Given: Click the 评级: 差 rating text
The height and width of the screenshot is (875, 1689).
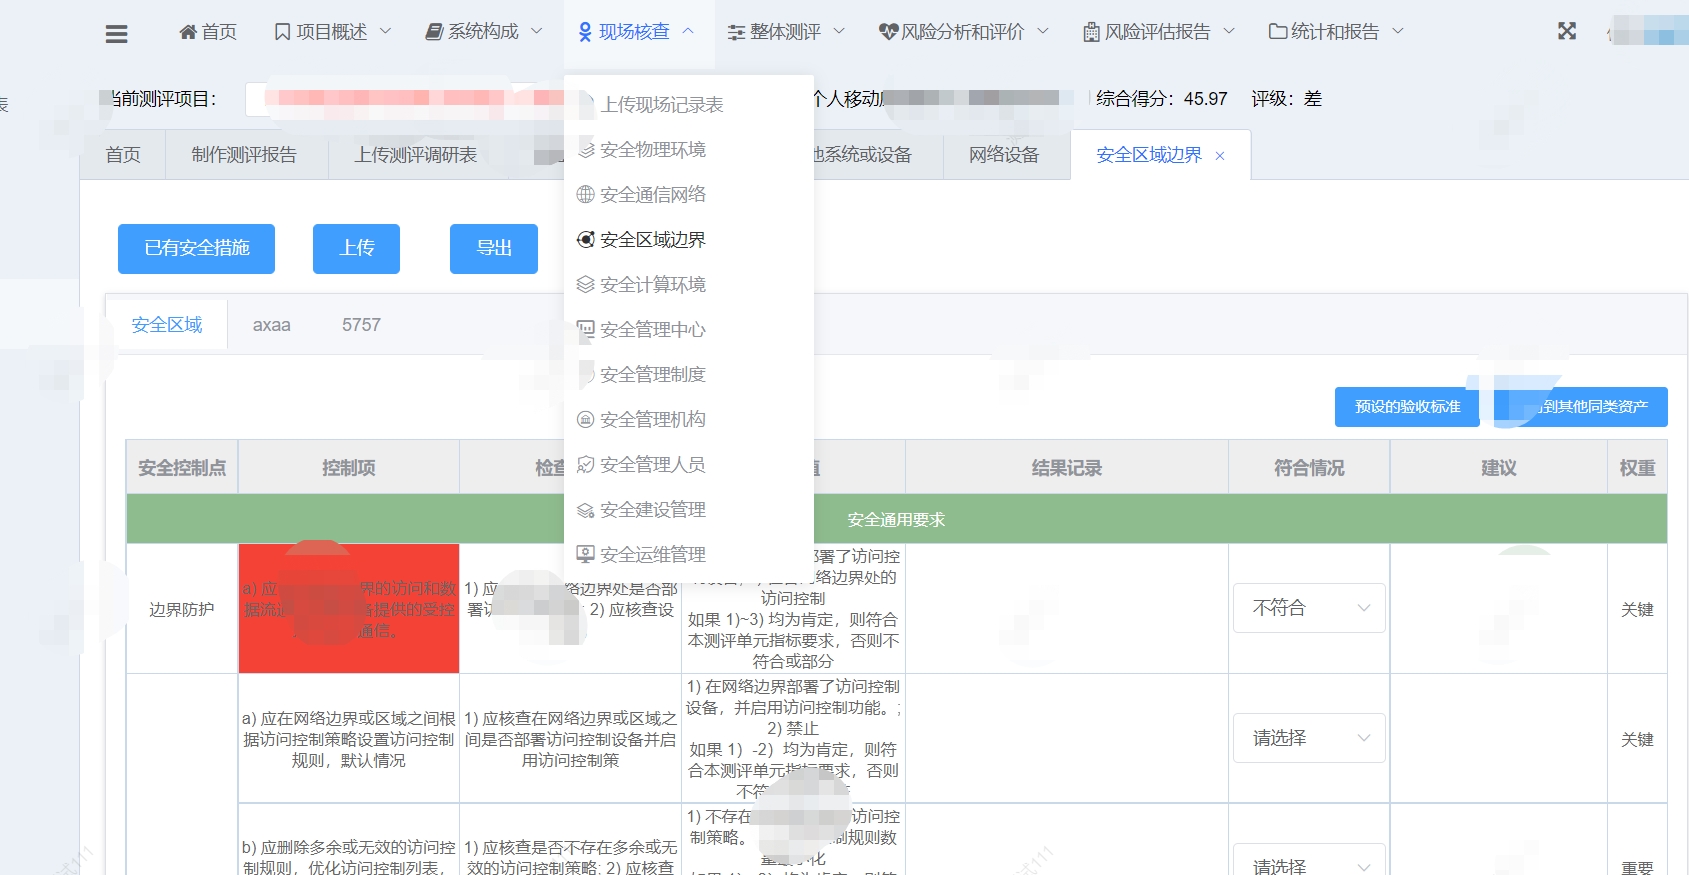Looking at the screenshot, I should (x=1287, y=99).
